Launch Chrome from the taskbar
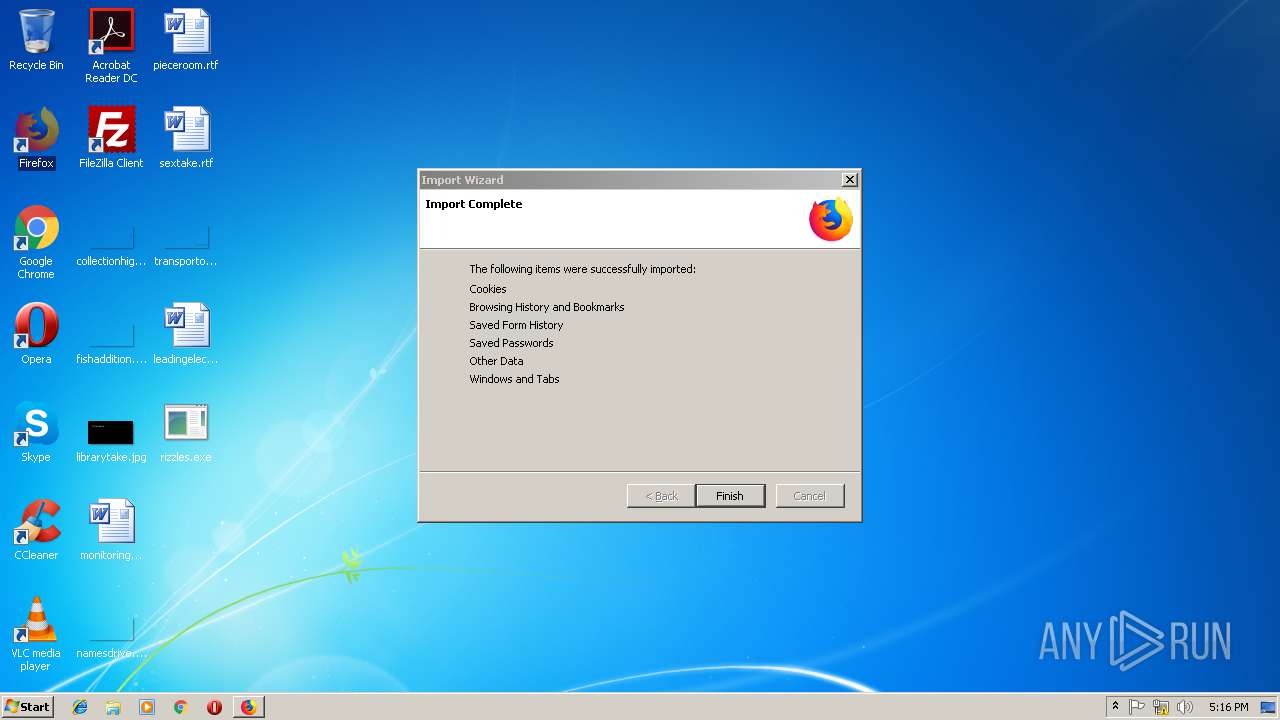 coord(181,707)
